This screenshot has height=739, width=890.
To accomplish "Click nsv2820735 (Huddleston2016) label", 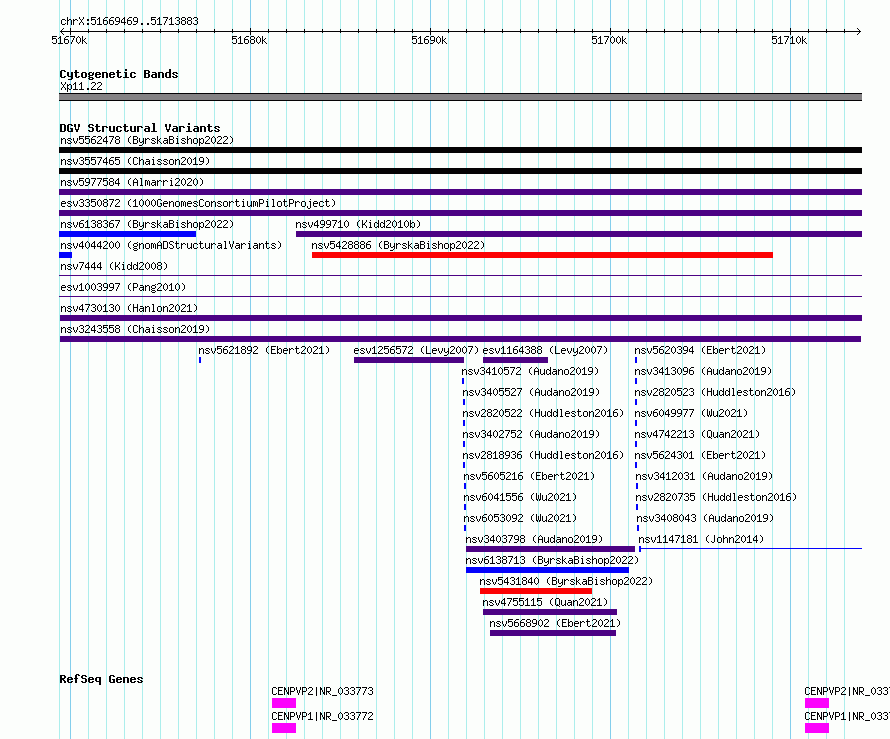I will coord(716,497).
